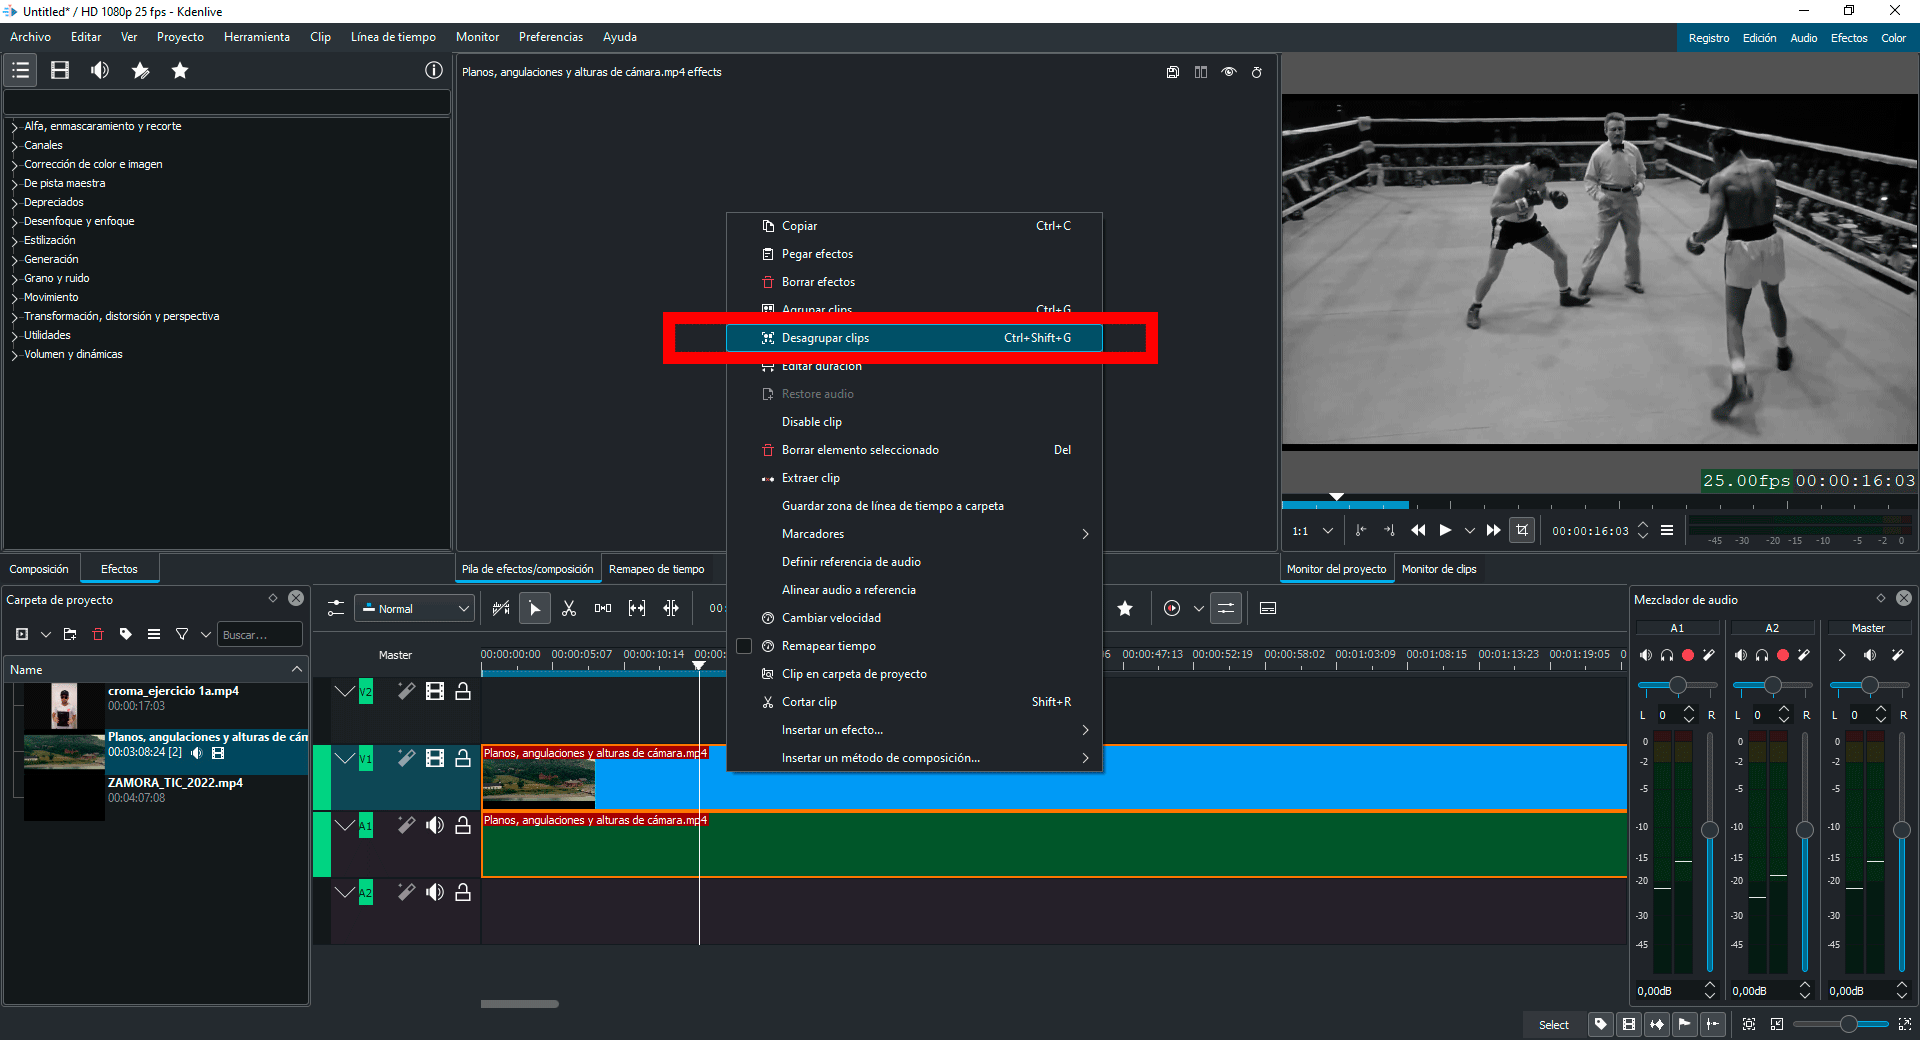Show effect info icon in effects panel
The height and width of the screenshot is (1040, 1920).
434,70
